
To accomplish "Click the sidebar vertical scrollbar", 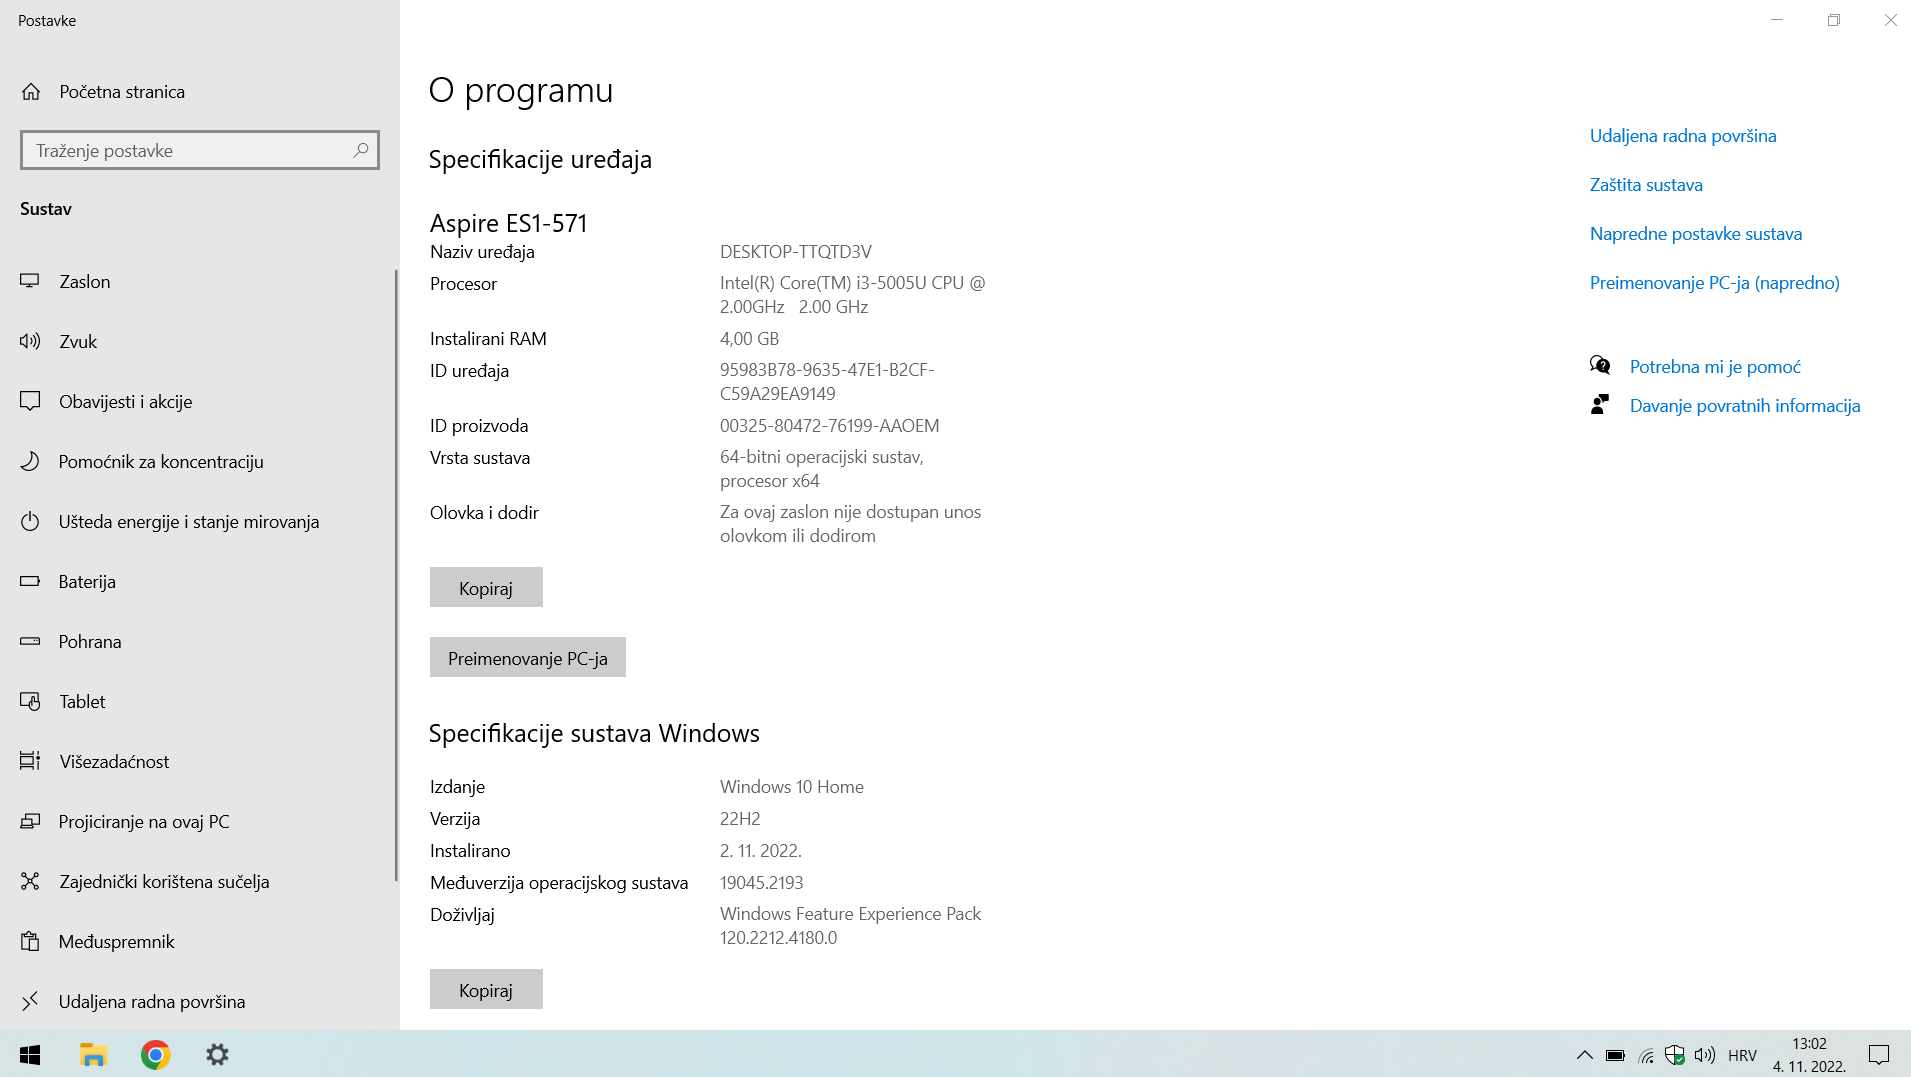I will pyautogui.click(x=397, y=575).
